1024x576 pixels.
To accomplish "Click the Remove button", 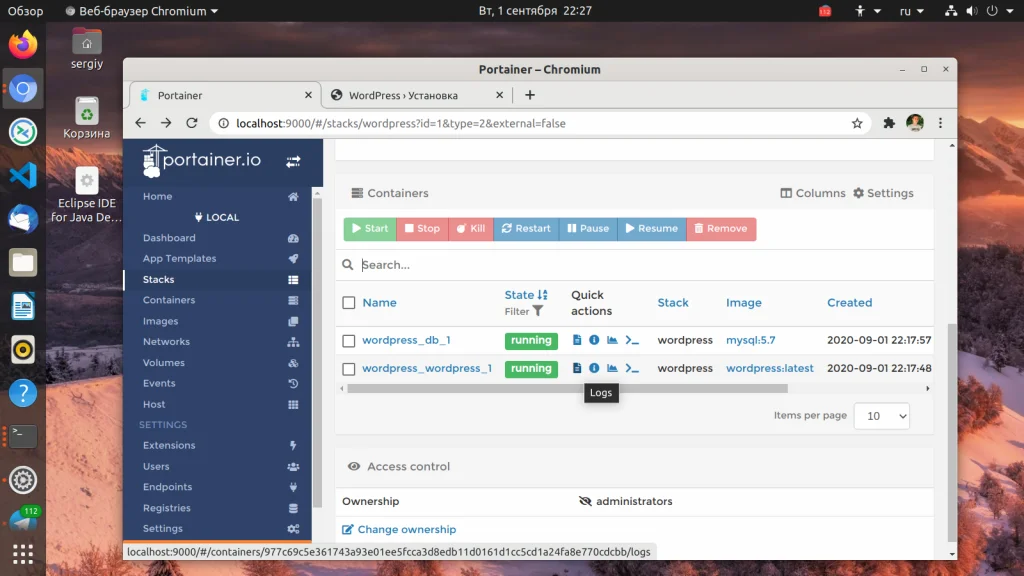I will (x=721, y=229).
